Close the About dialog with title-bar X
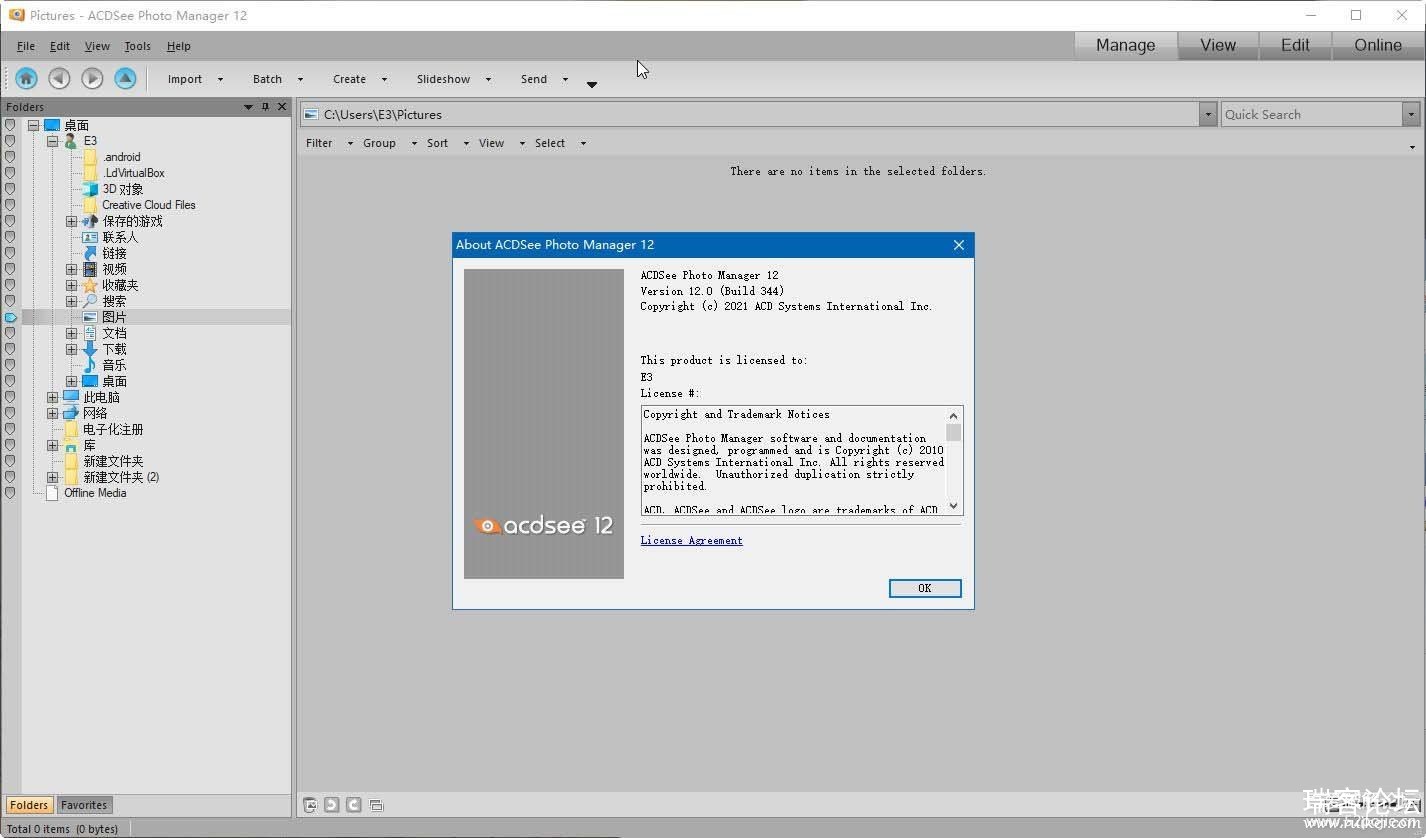Screen dimensions: 1426x838 [x=958, y=245]
